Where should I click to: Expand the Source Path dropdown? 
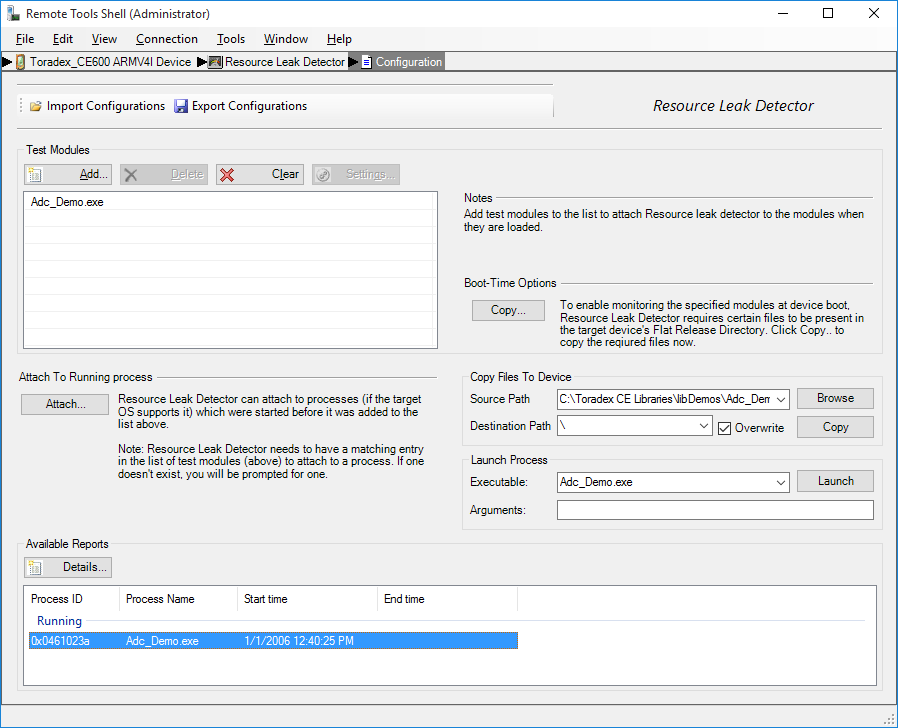click(x=781, y=399)
